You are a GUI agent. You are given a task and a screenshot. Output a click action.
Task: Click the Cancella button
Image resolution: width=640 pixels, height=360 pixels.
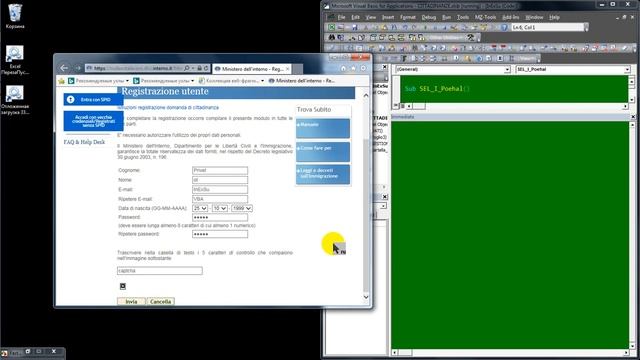[x=160, y=301]
